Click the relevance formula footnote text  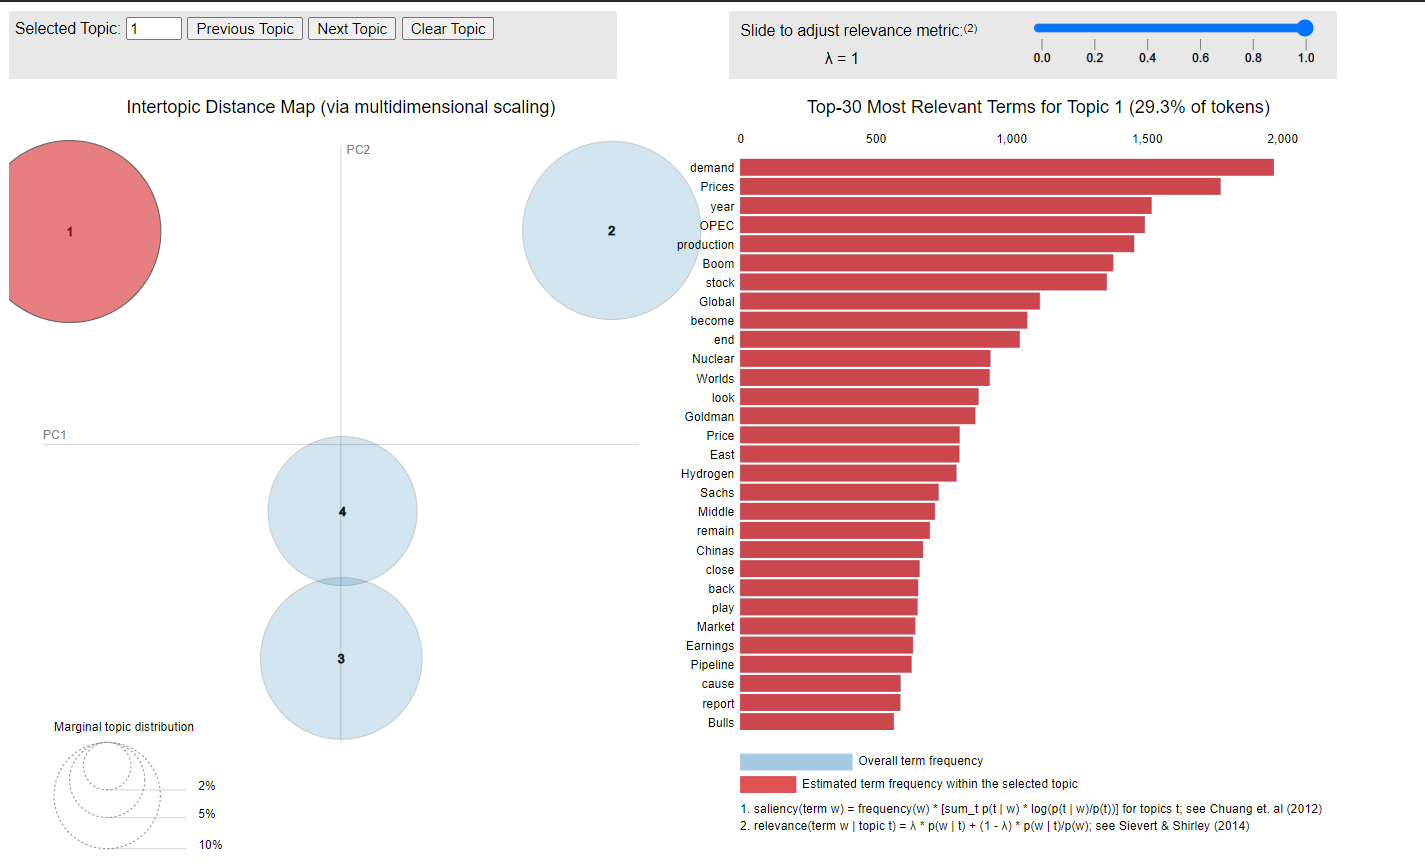(995, 826)
